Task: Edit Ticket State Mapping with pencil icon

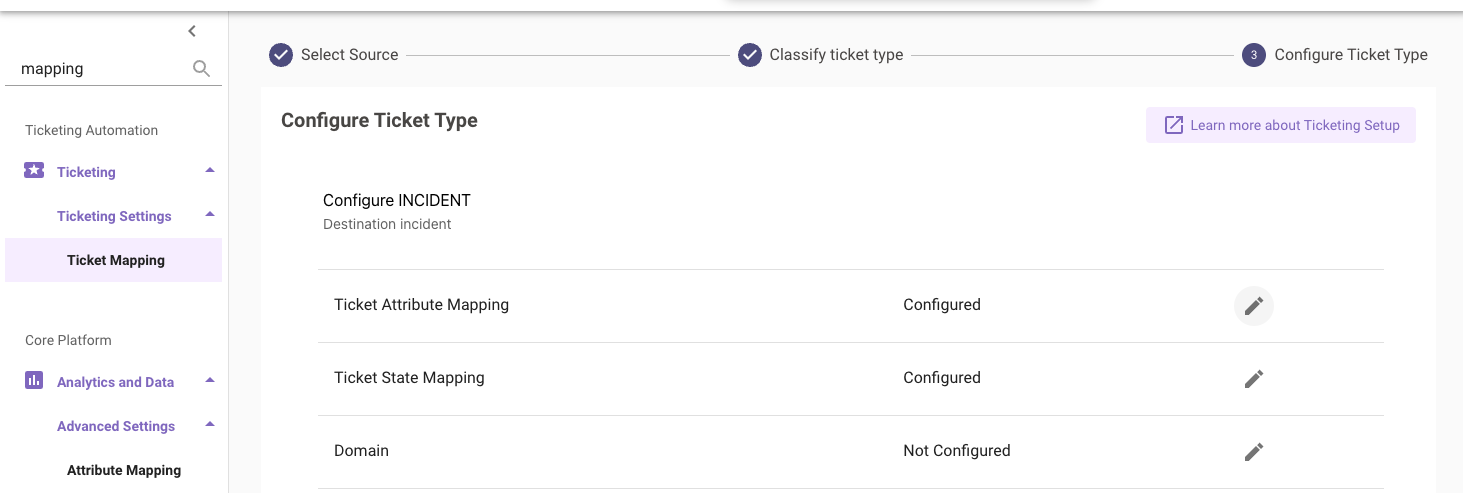Action: (1253, 378)
